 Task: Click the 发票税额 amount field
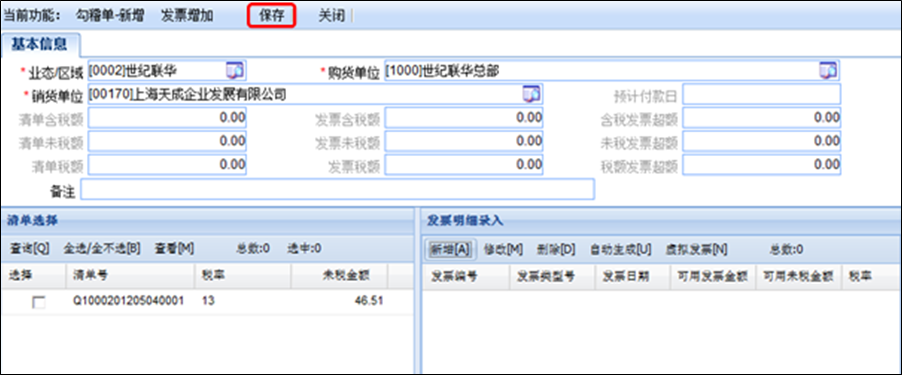pyautogui.click(x=464, y=165)
